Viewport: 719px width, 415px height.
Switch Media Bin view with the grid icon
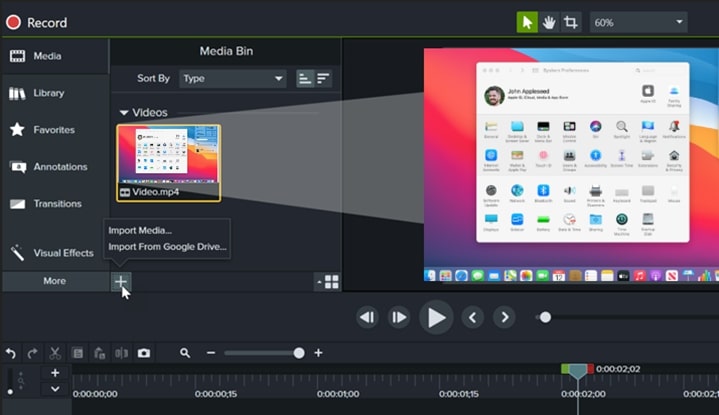point(331,282)
